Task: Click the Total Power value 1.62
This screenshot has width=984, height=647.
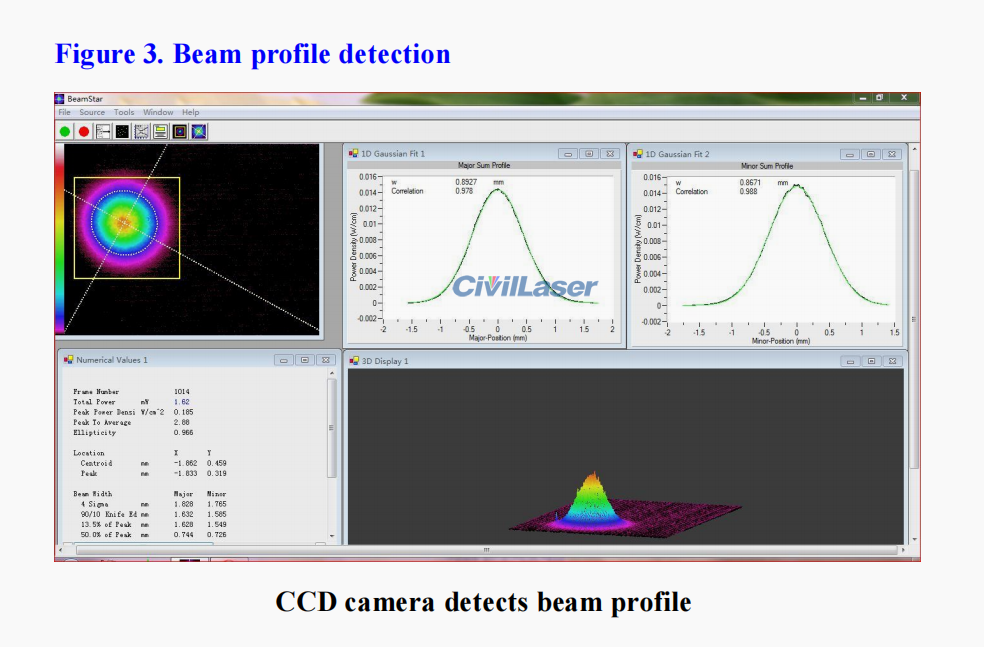Action: [x=182, y=402]
